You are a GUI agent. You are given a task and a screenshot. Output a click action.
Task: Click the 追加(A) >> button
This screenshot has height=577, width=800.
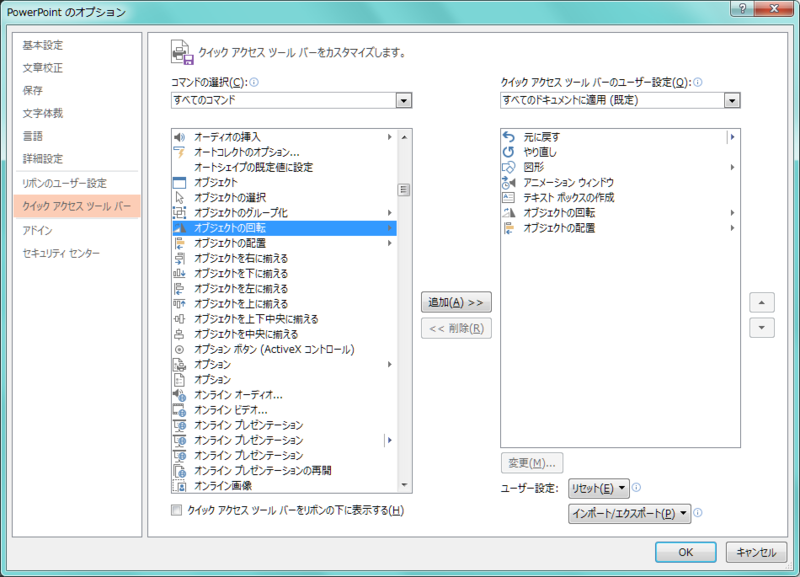point(456,303)
